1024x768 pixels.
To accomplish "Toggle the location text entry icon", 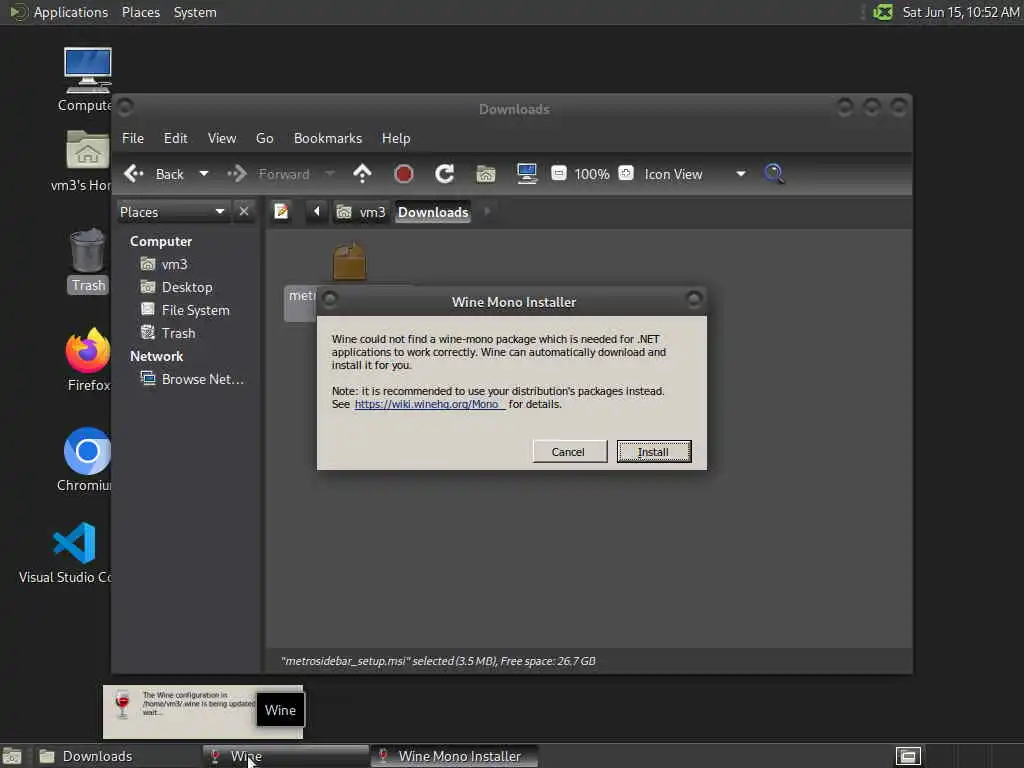I will [x=281, y=212].
